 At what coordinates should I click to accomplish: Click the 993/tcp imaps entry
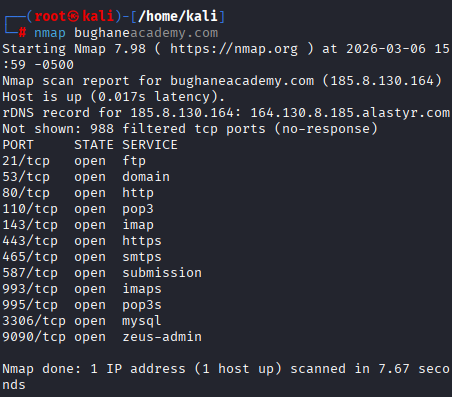point(82,289)
